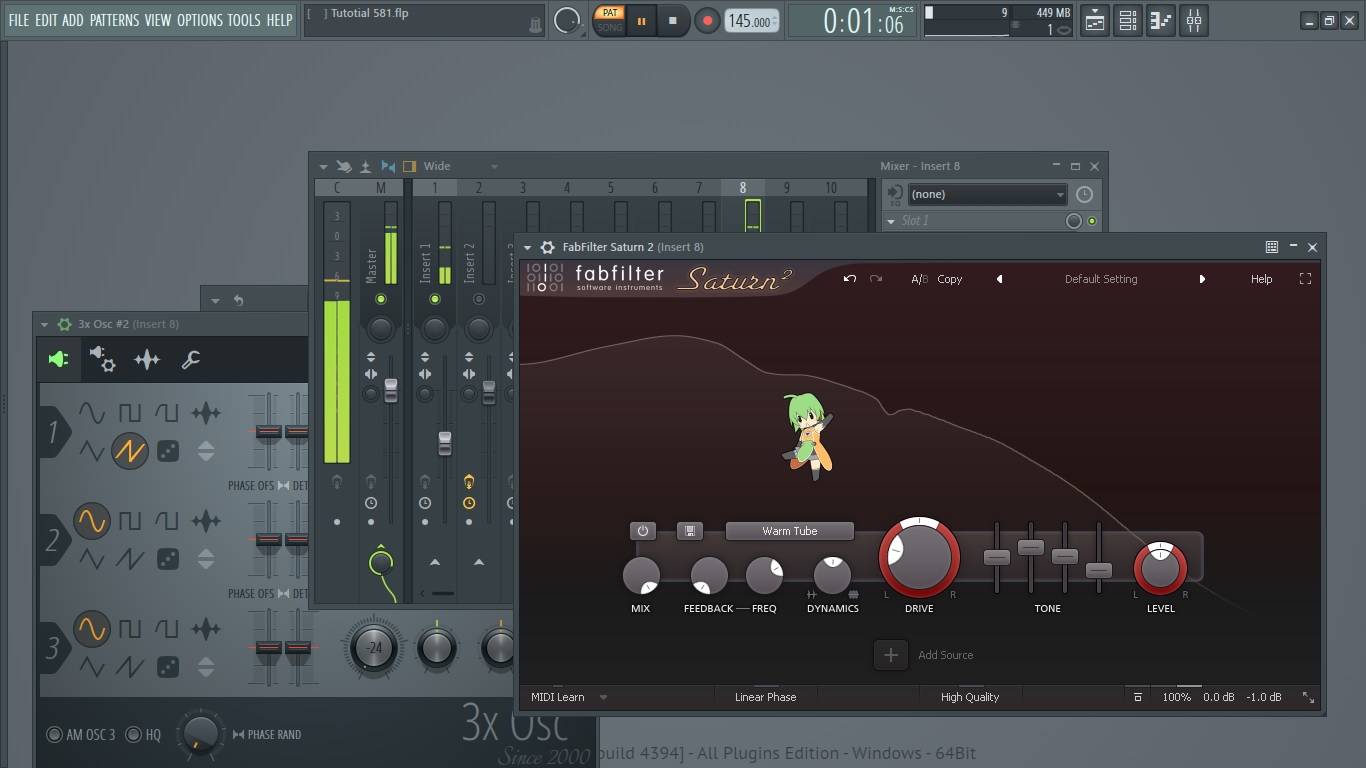Open Mixer input (none) dropdown

point(987,194)
